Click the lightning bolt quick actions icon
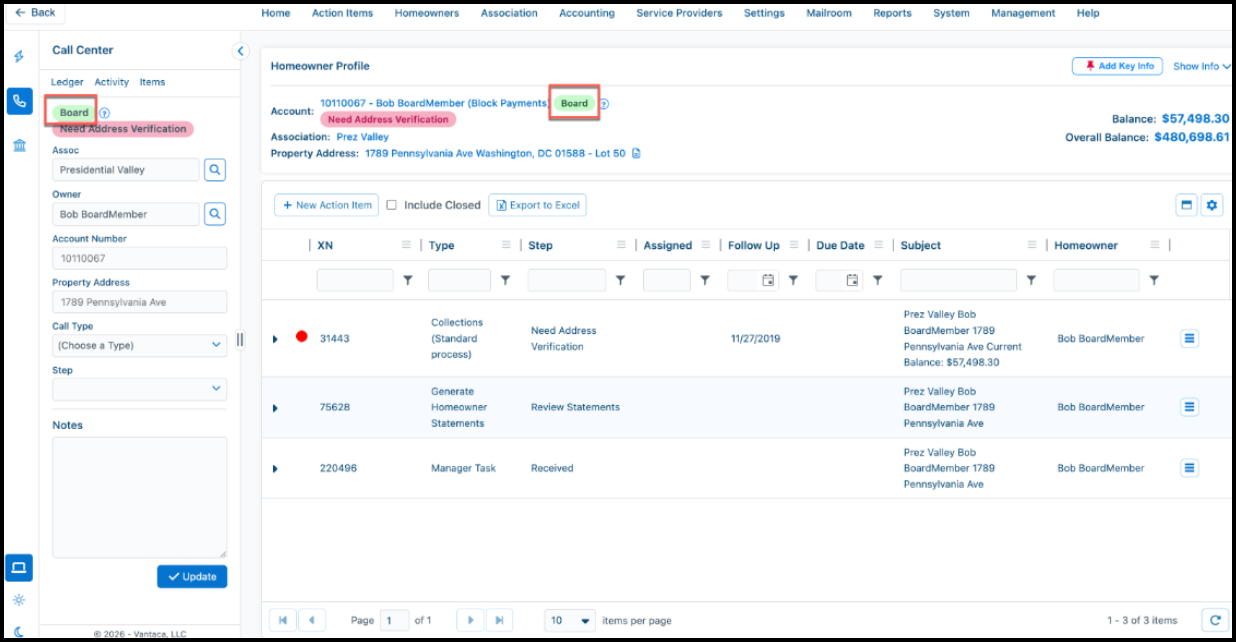The image size is (1236, 642). pyautogui.click(x=19, y=57)
